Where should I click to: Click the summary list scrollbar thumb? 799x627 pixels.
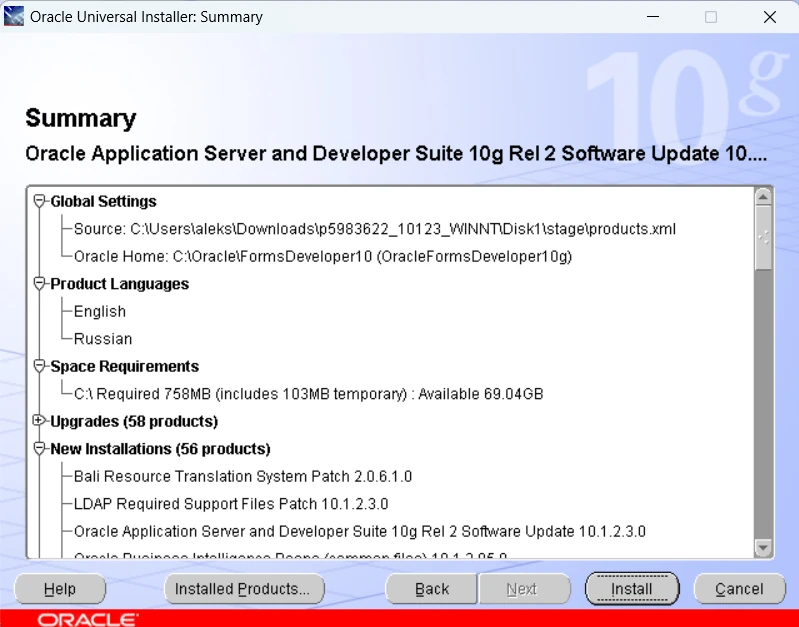click(763, 238)
